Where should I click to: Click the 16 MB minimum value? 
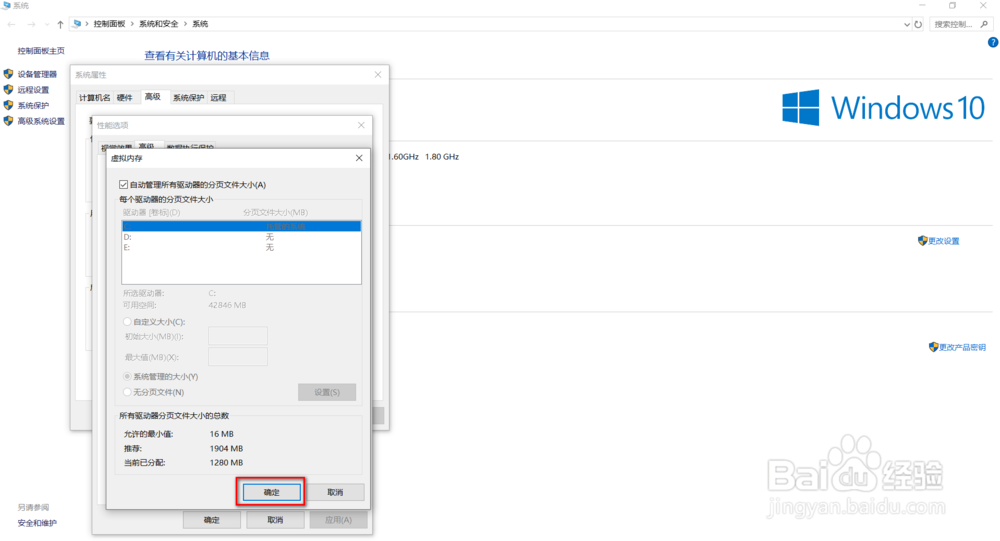click(x=221, y=434)
